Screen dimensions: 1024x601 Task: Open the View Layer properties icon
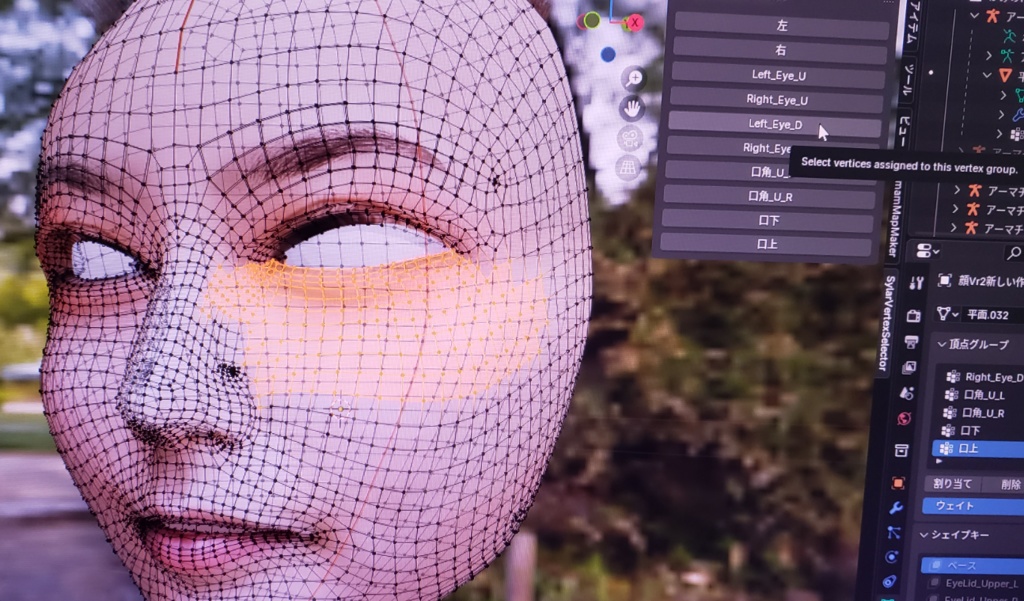[909, 368]
